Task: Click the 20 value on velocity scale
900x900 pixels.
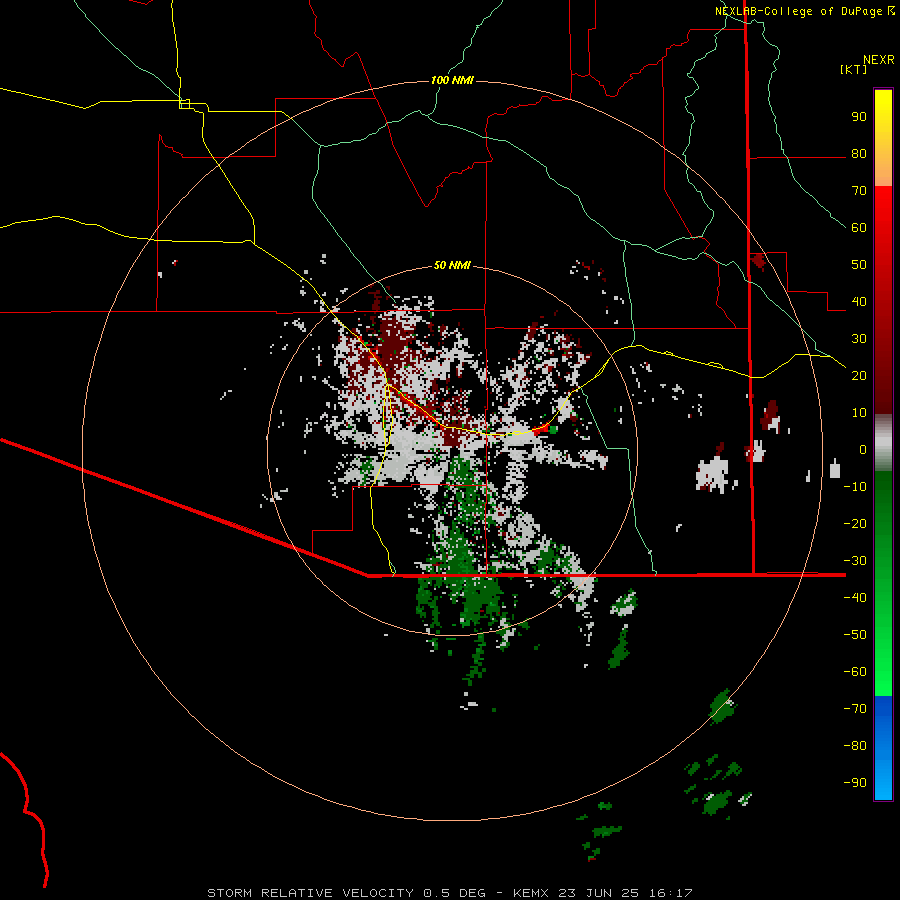Action: click(x=859, y=375)
